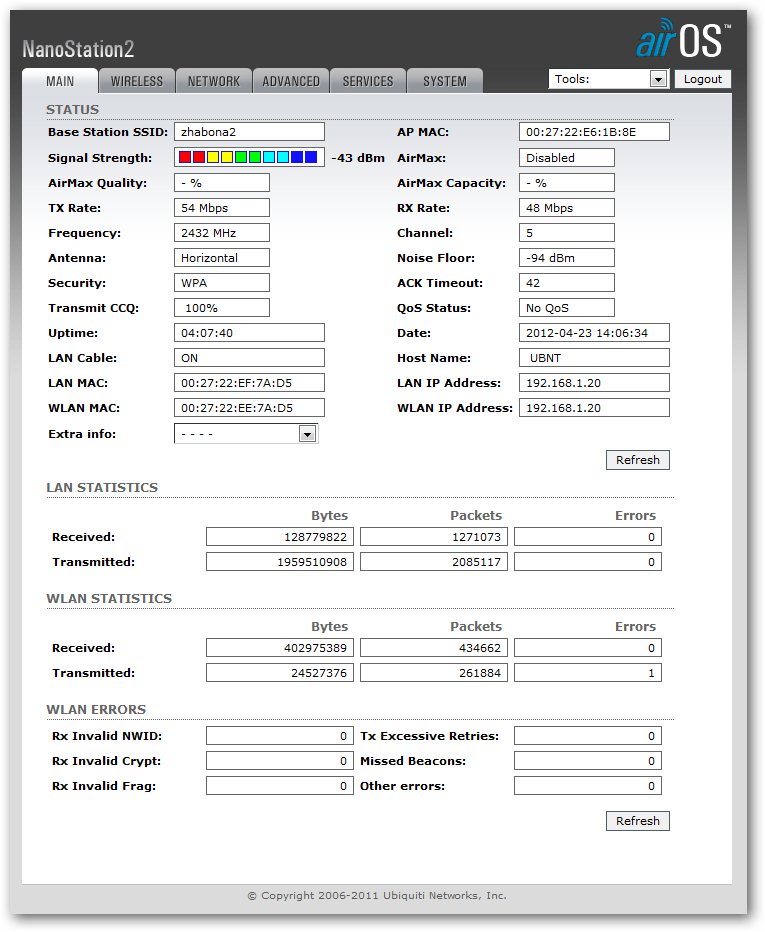Screen dimensions: 765x932
Task: Click the Date 2012-04-23 14:06:34 value
Action: click(594, 333)
